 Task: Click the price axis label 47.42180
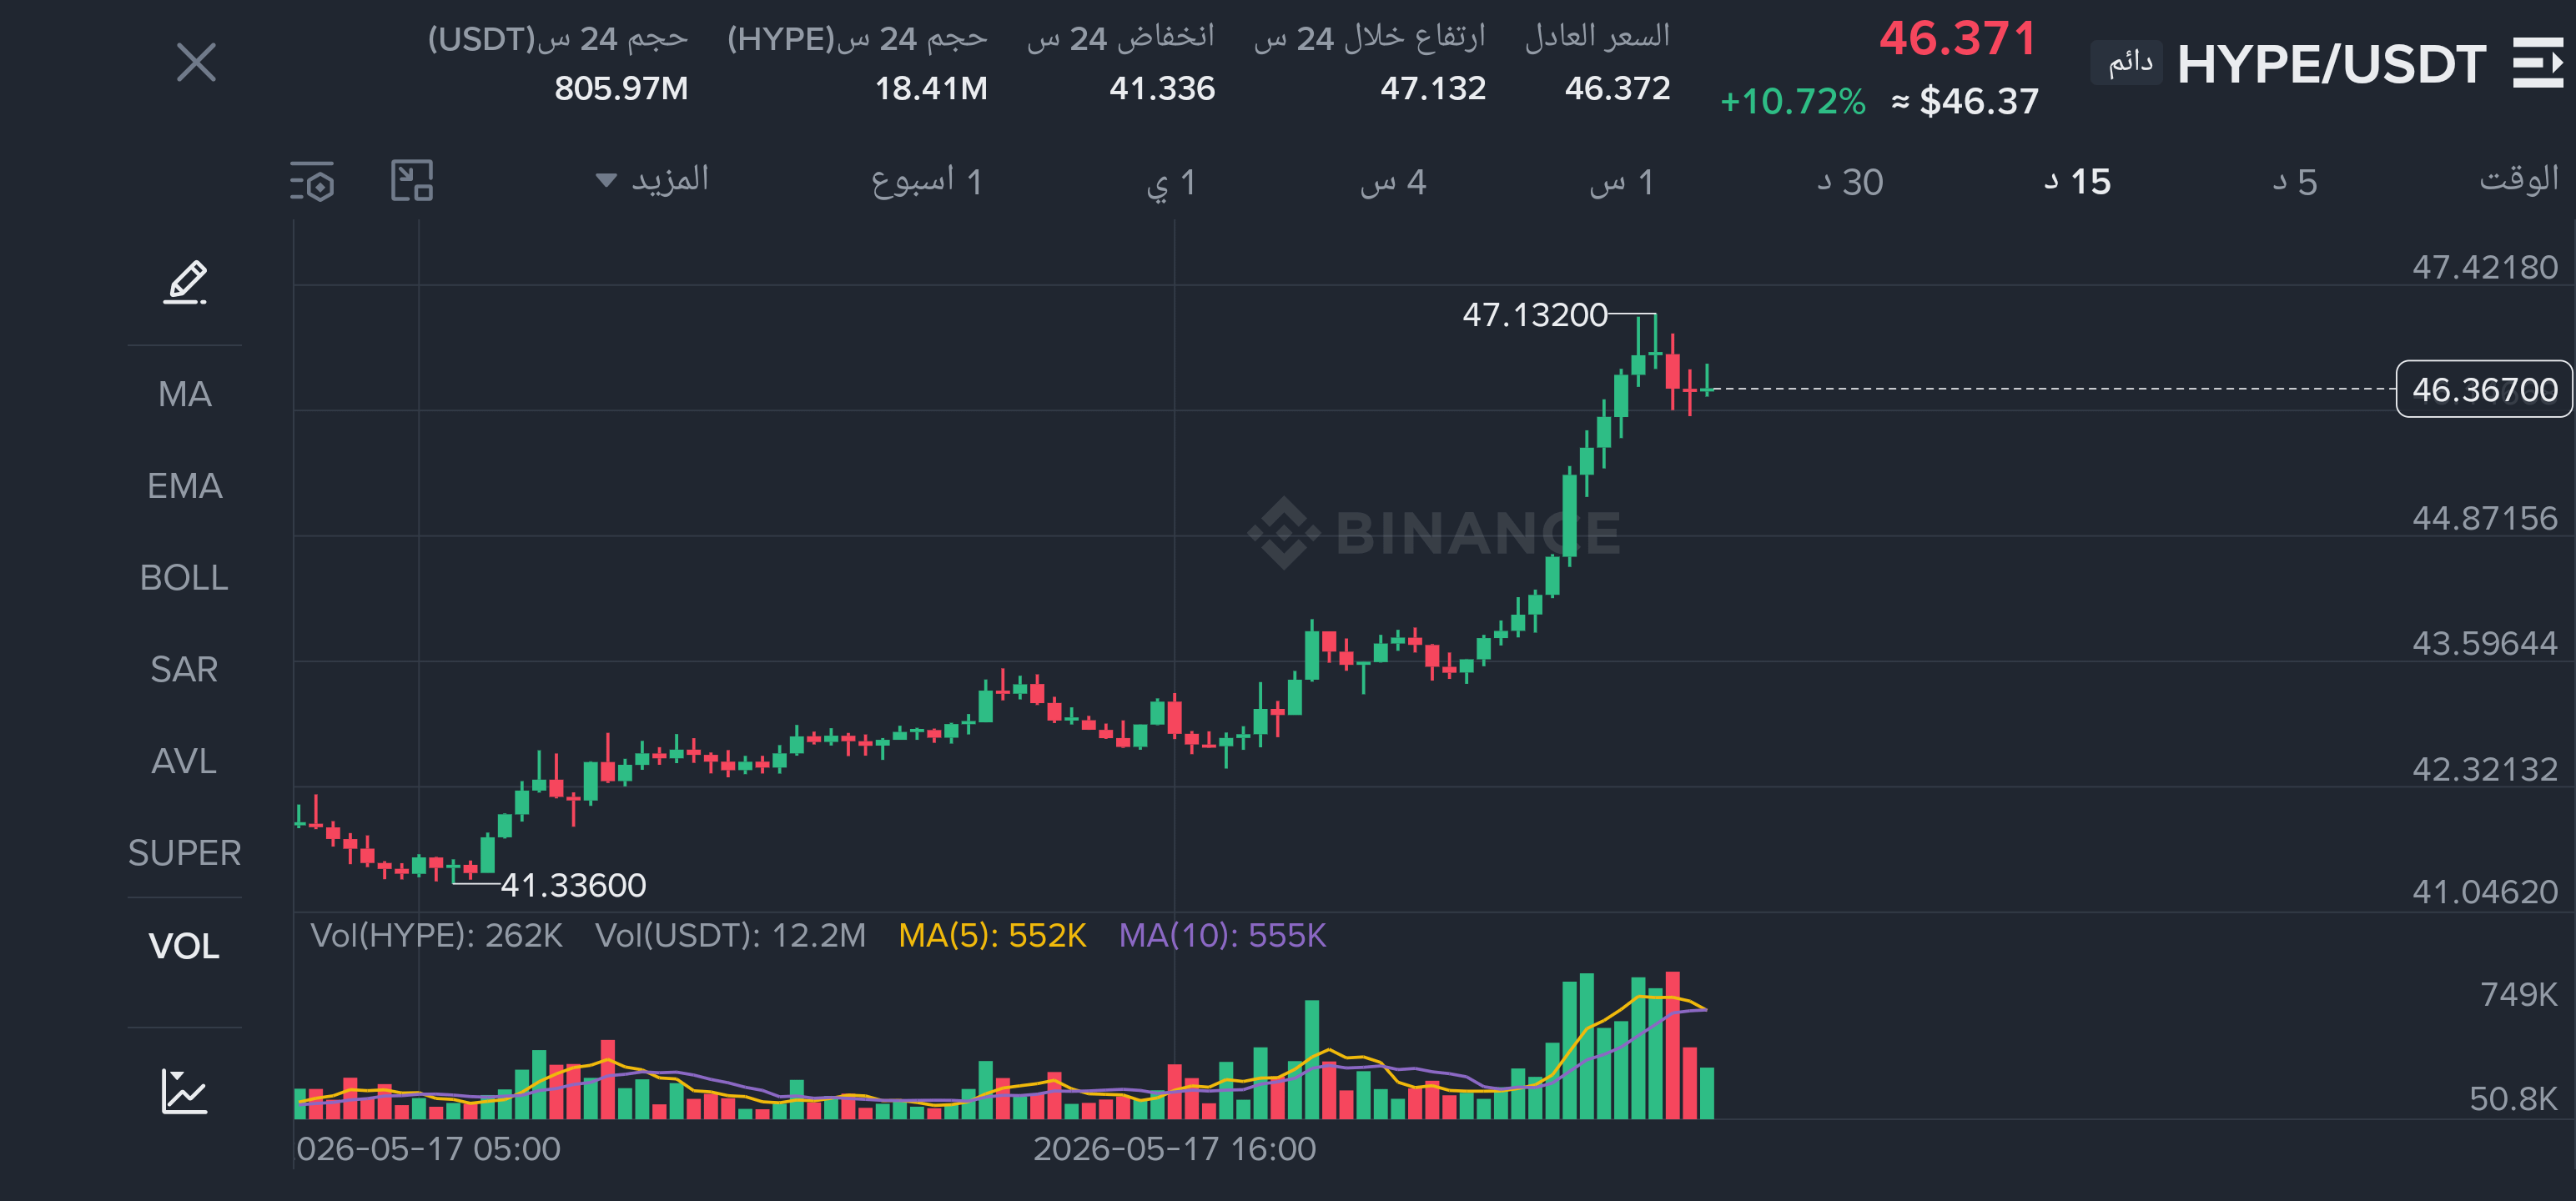click(x=2484, y=267)
